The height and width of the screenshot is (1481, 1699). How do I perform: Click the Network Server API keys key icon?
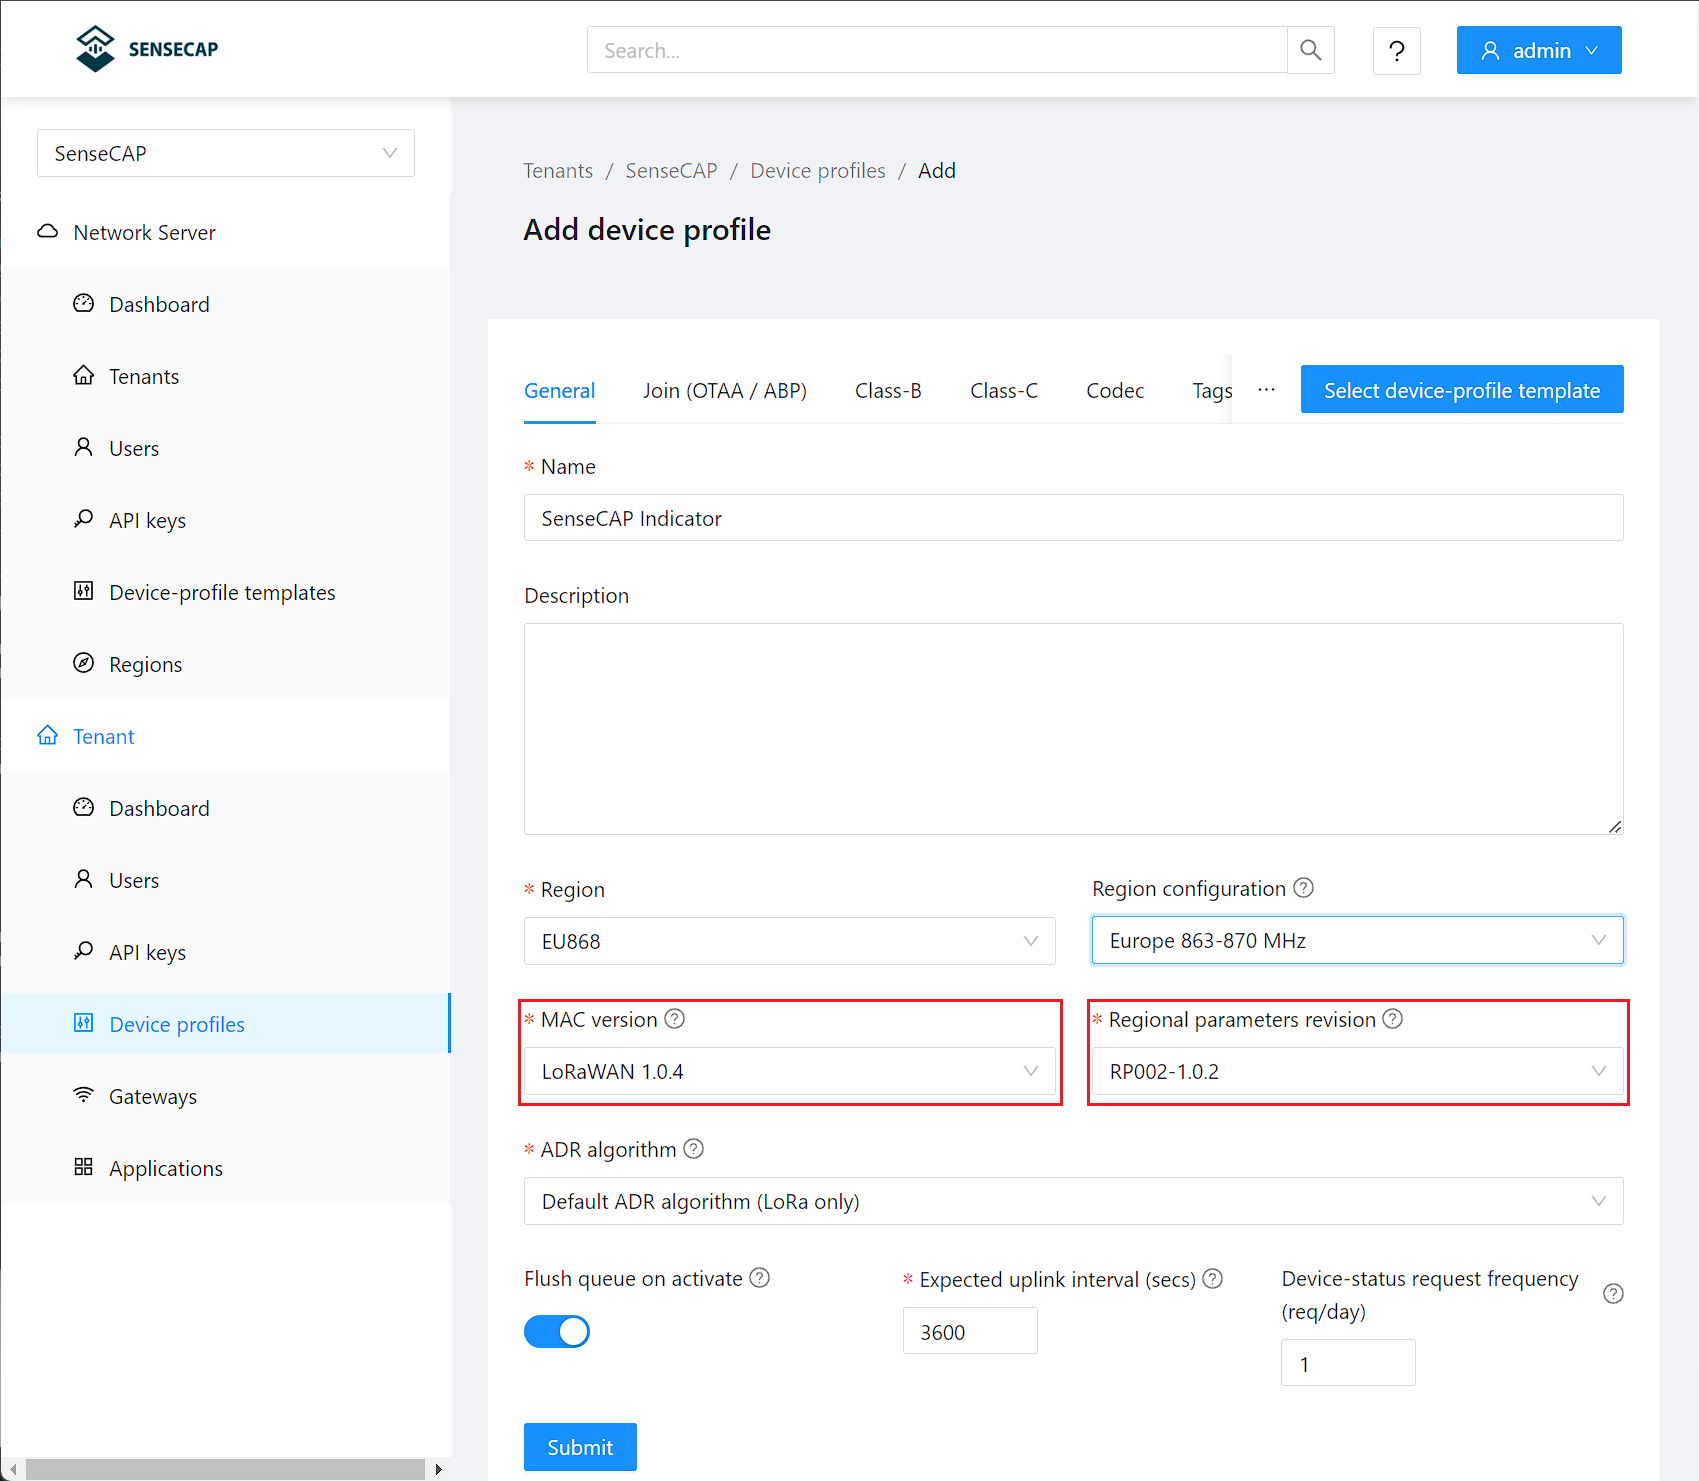[84, 519]
